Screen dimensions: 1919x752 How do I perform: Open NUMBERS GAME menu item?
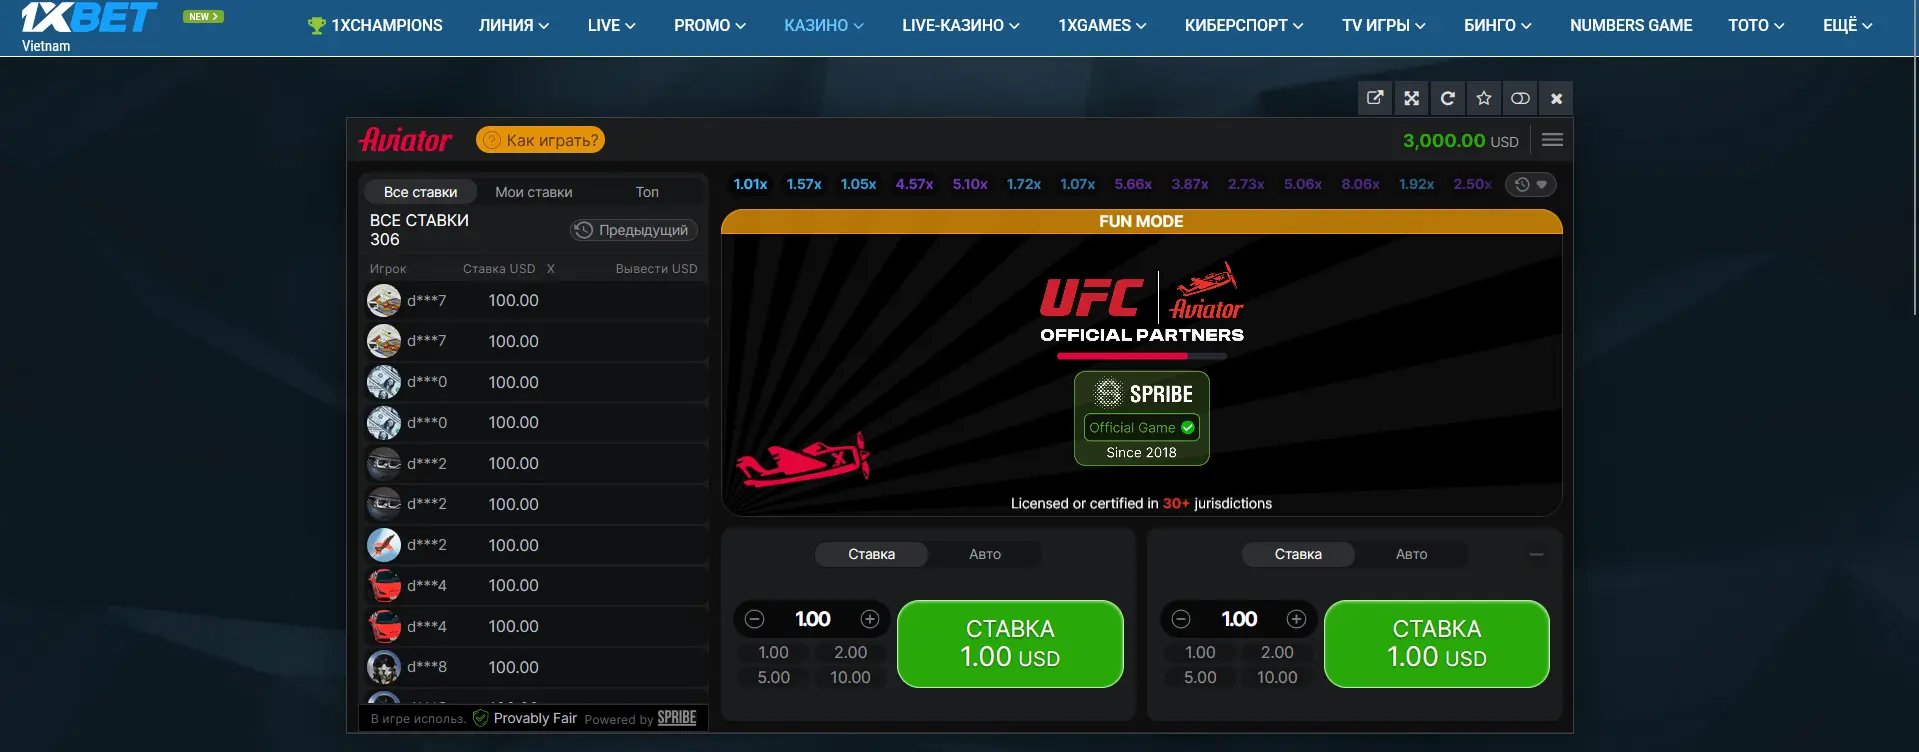pos(1631,25)
